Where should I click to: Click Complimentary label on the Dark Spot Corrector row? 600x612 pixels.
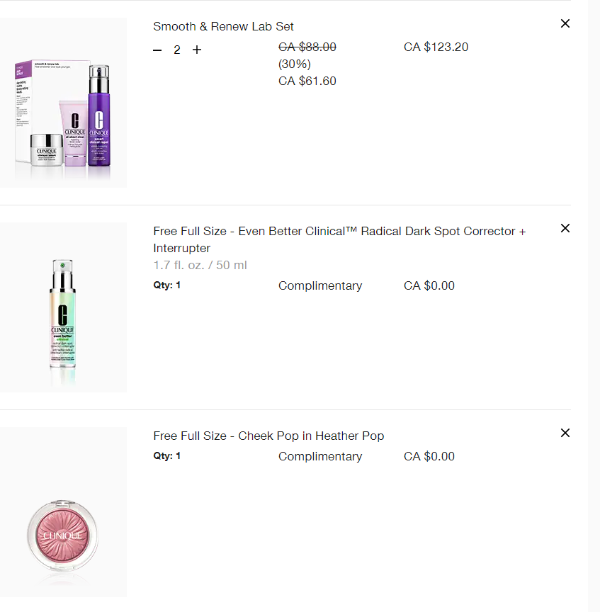point(320,286)
